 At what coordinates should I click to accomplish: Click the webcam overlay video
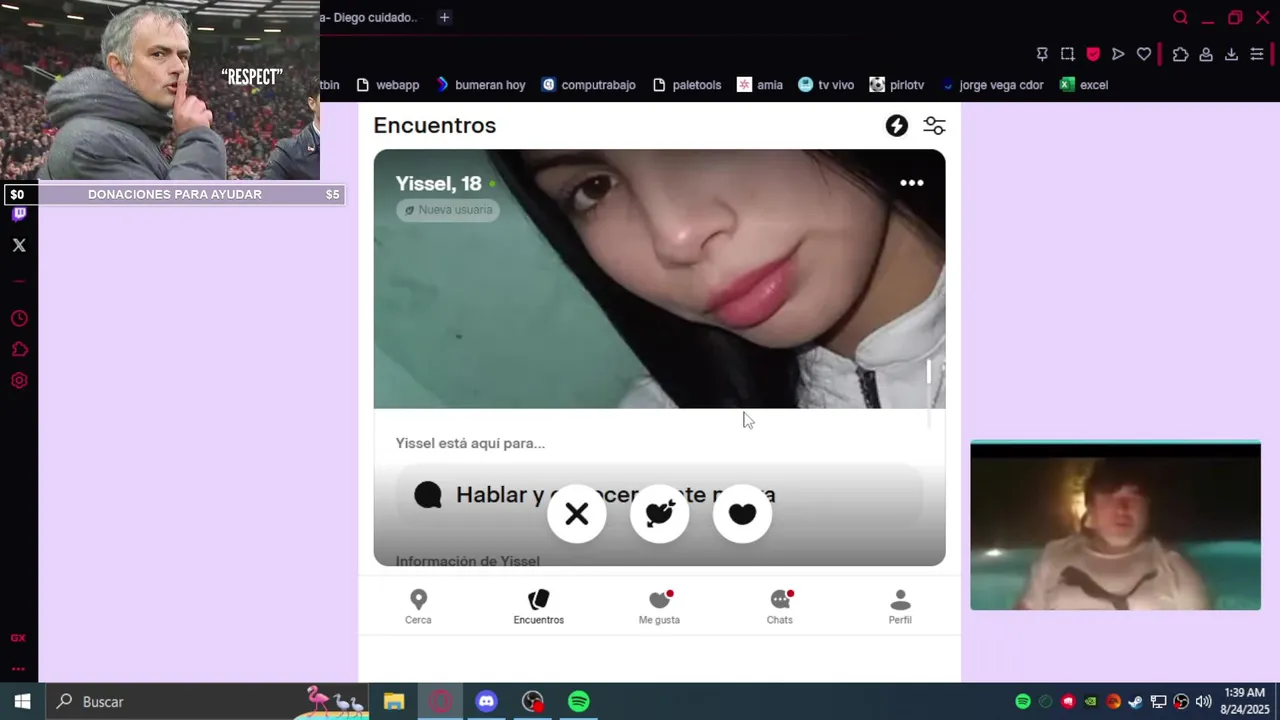tap(1115, 526)
